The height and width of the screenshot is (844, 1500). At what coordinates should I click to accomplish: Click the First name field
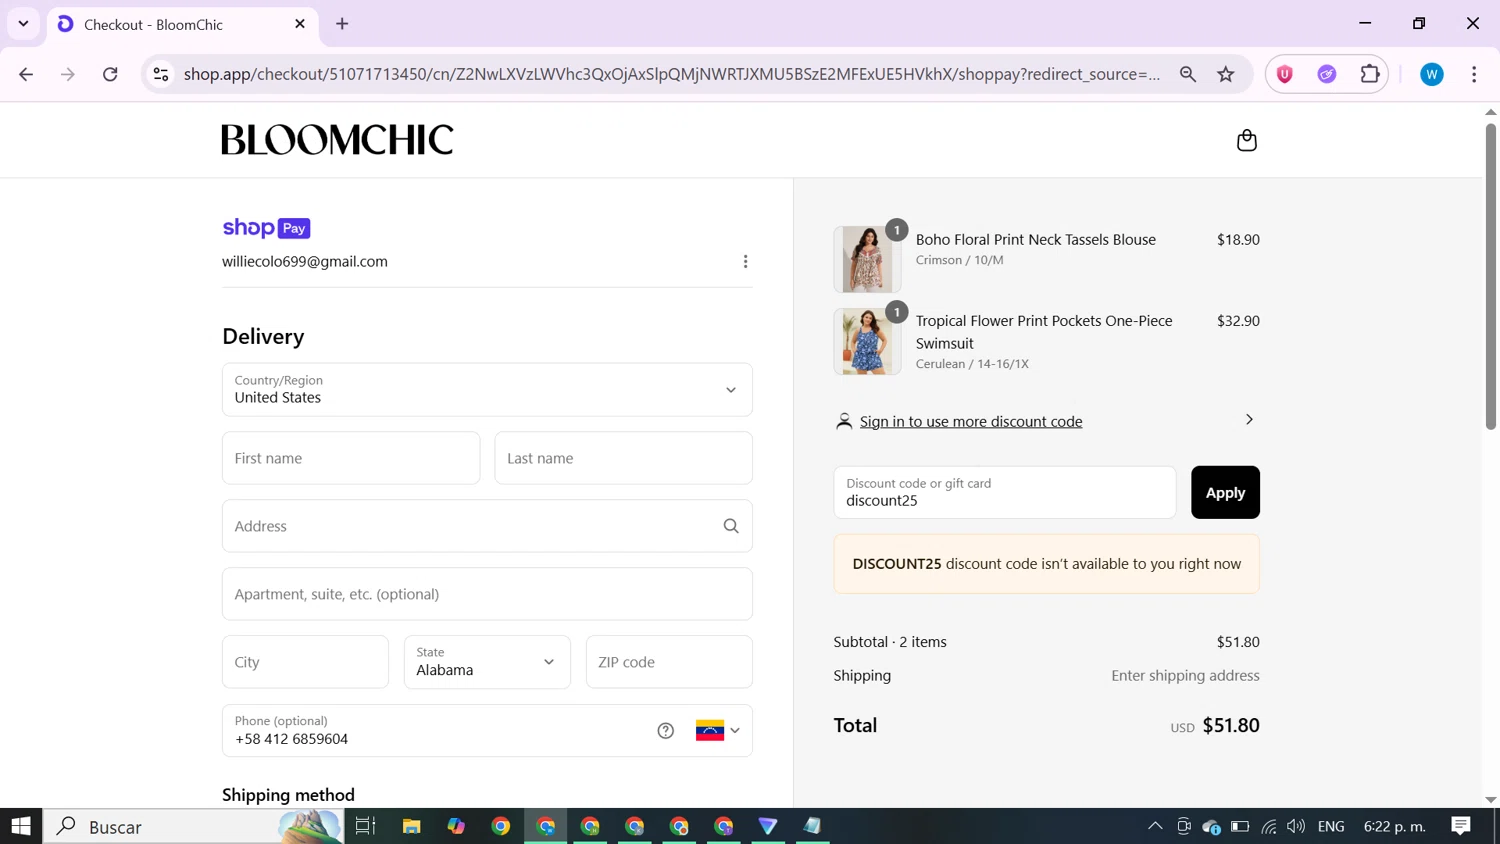(x=351, y=458)
